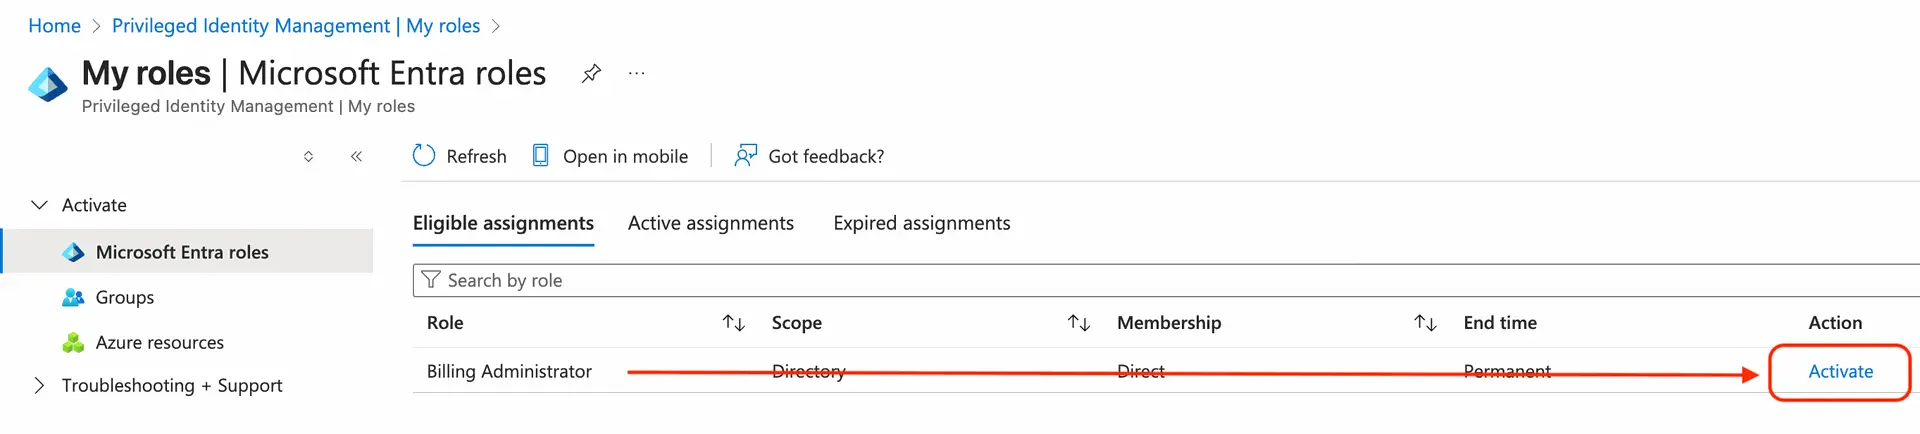
Task: Sort the list by Role column
Action: [x=733, y=323]
